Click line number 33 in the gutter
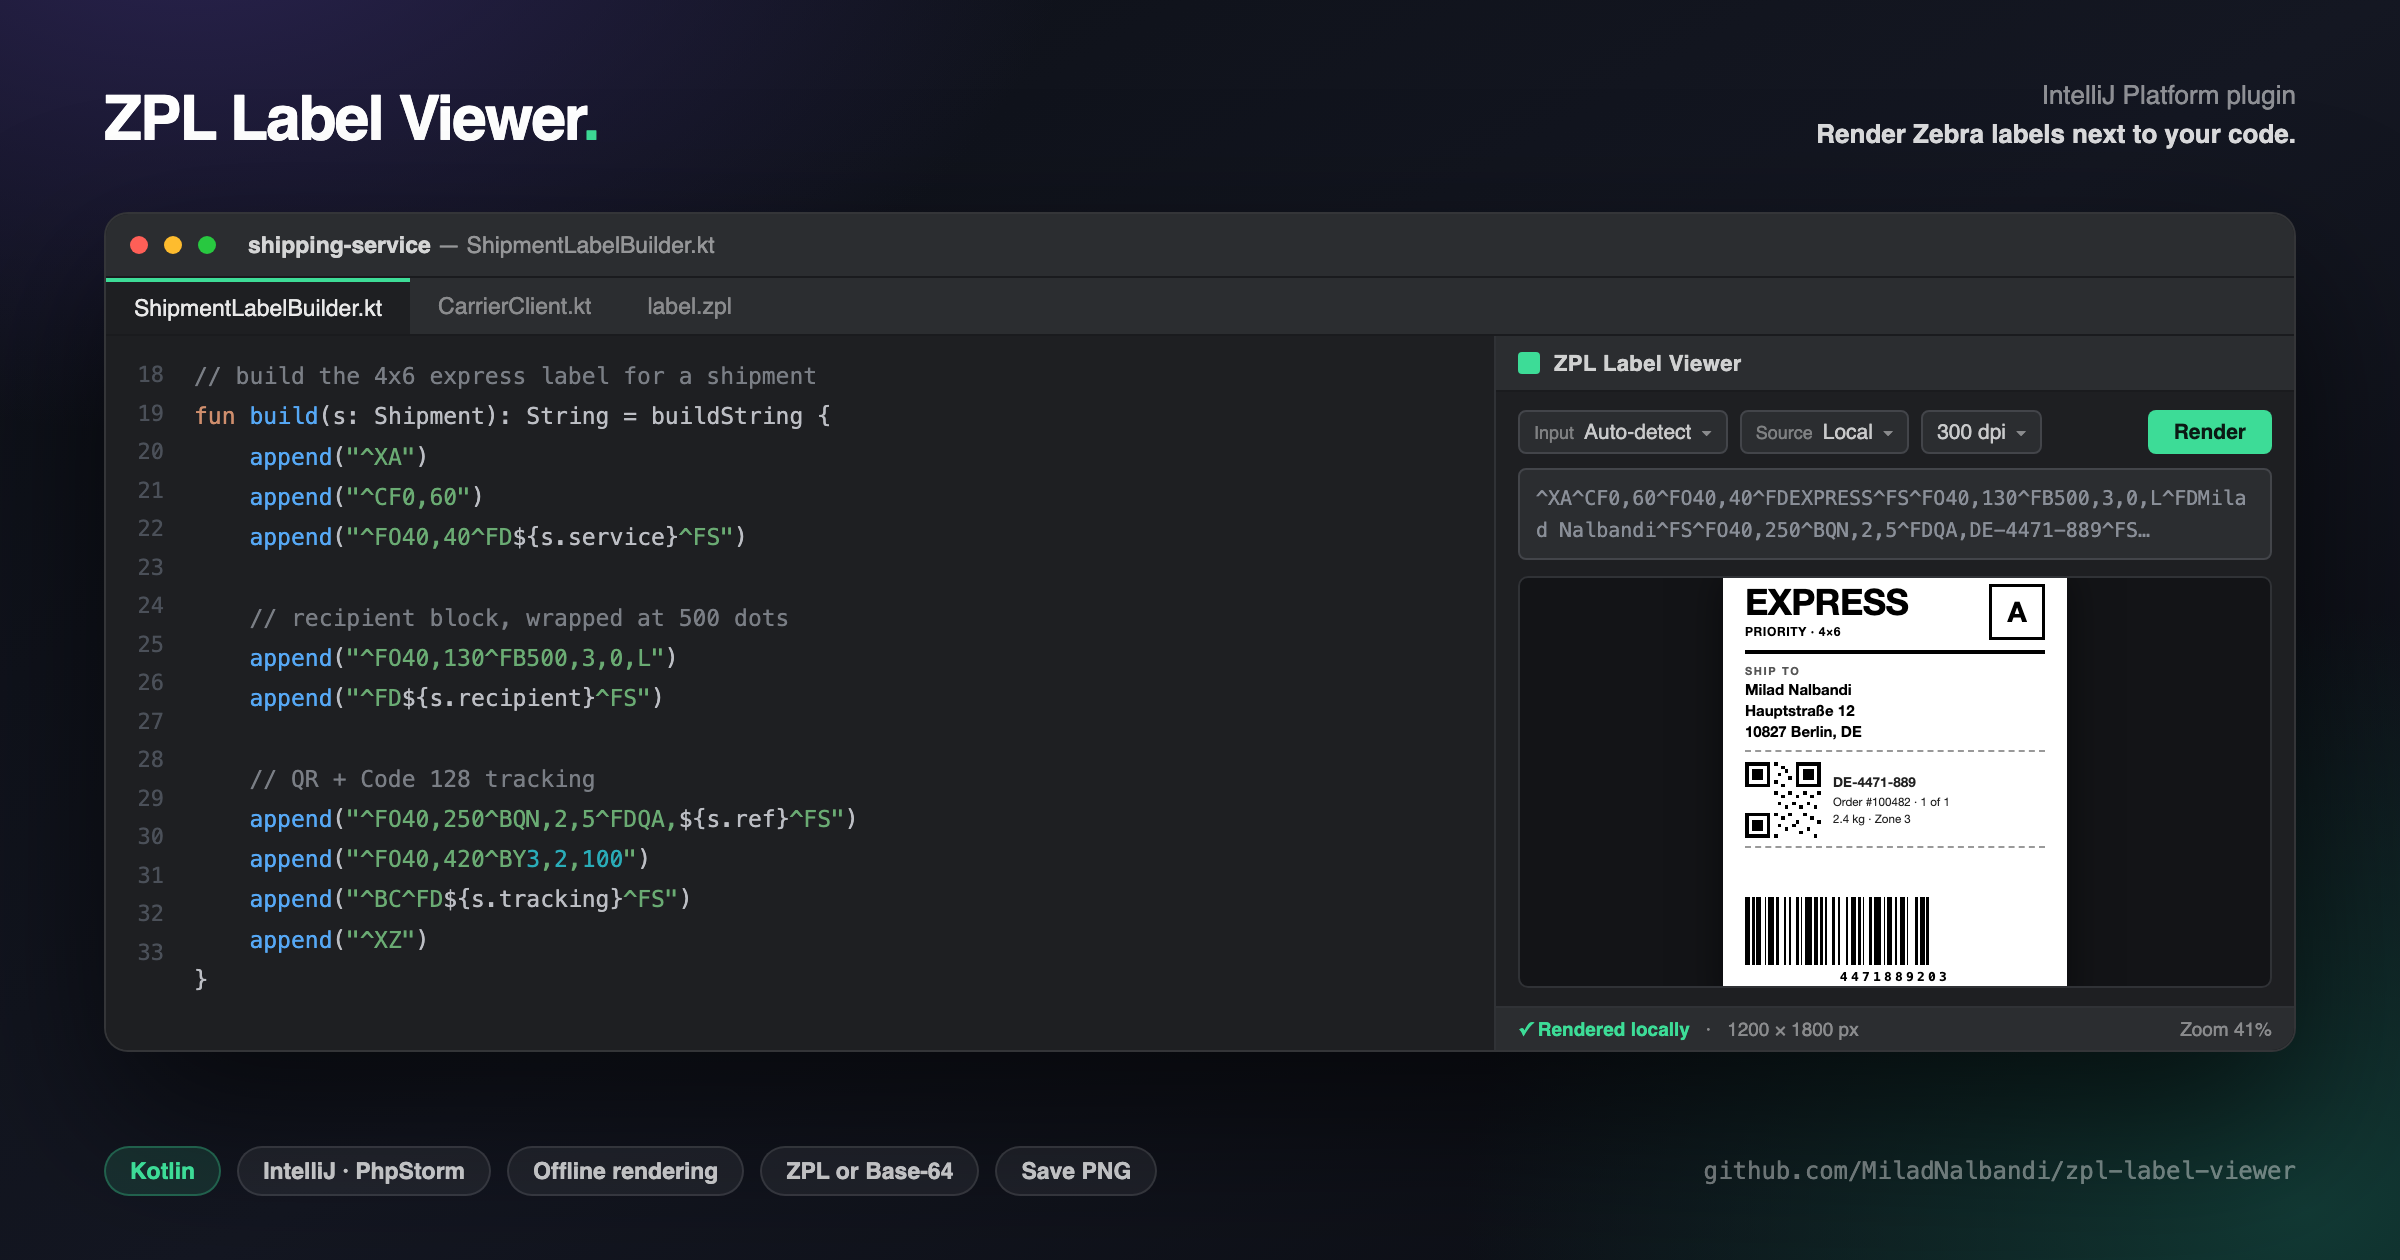Viewport: 2400px width, 1260px height. pos(151,952)
